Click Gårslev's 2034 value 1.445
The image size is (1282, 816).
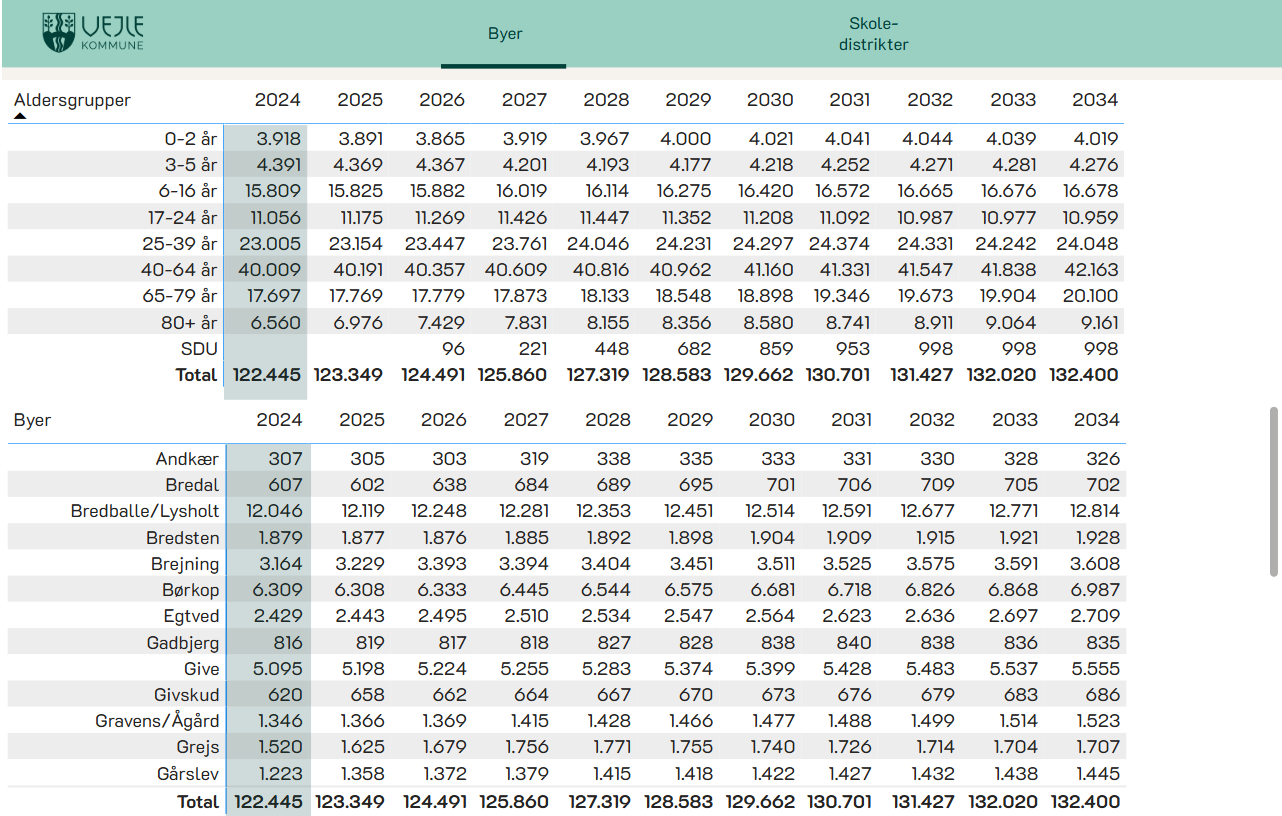1096,773
